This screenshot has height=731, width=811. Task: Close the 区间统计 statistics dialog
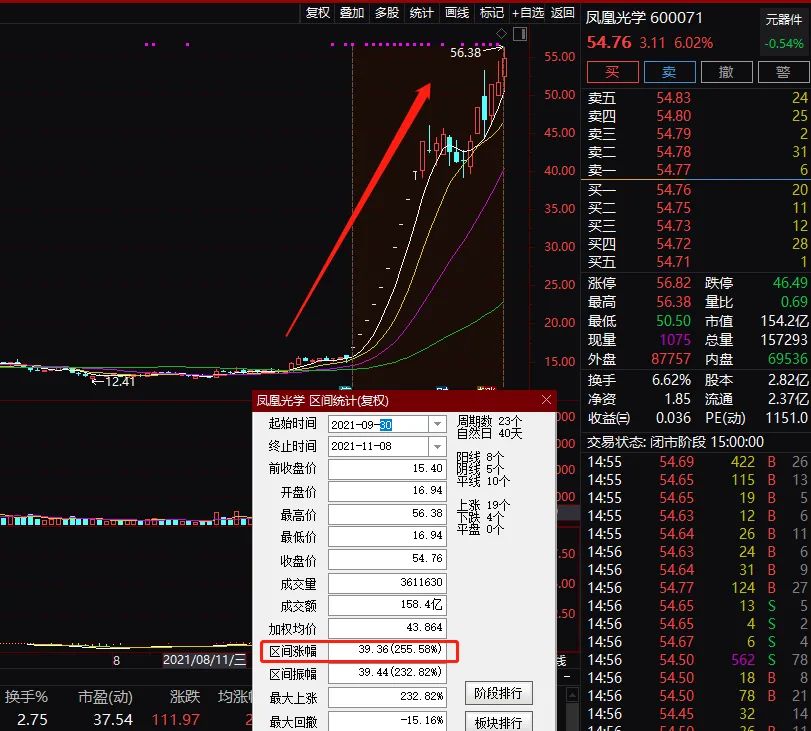(546, 399)
